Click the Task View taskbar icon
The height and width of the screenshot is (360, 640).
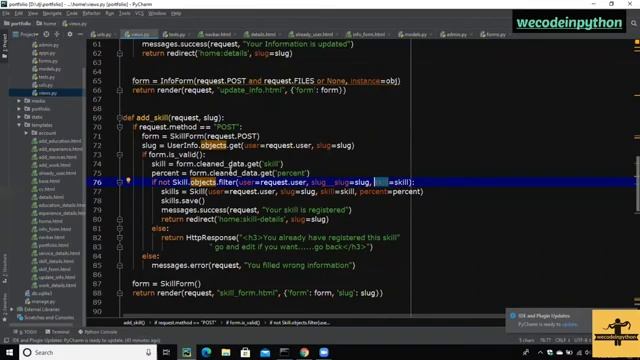point(166,352)
